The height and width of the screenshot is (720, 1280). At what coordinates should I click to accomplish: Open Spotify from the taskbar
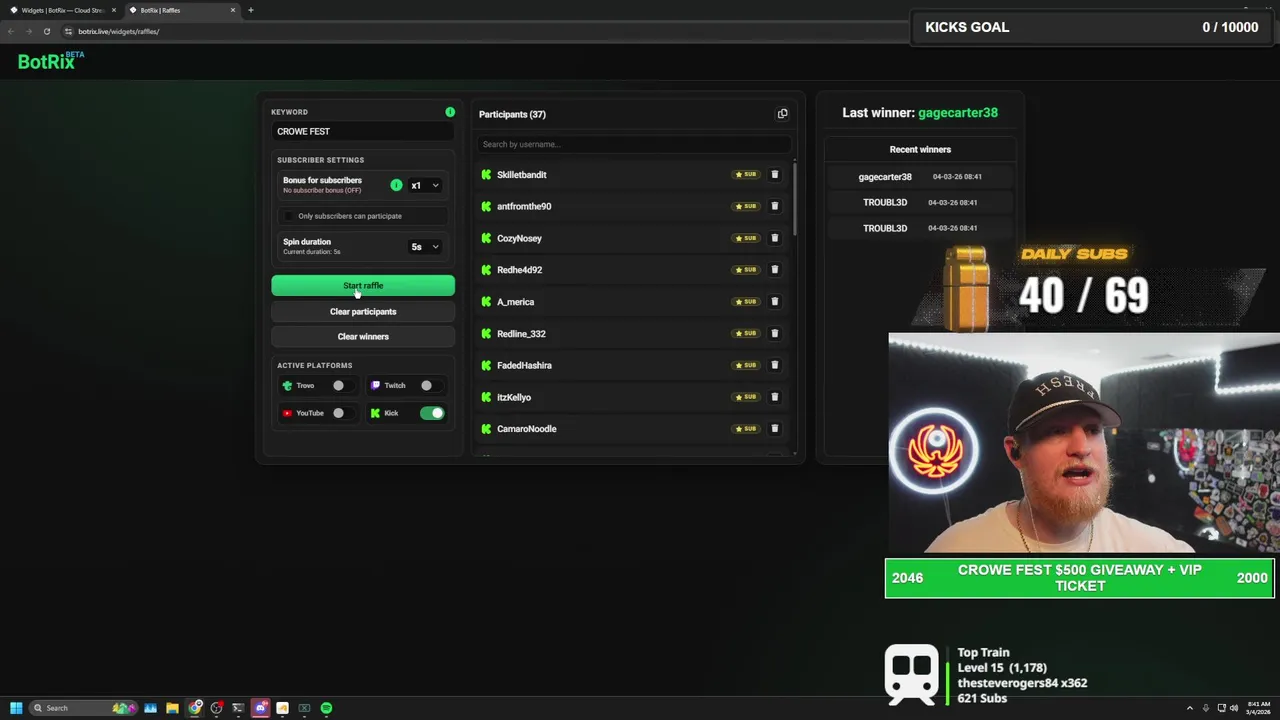click(326, 708)
